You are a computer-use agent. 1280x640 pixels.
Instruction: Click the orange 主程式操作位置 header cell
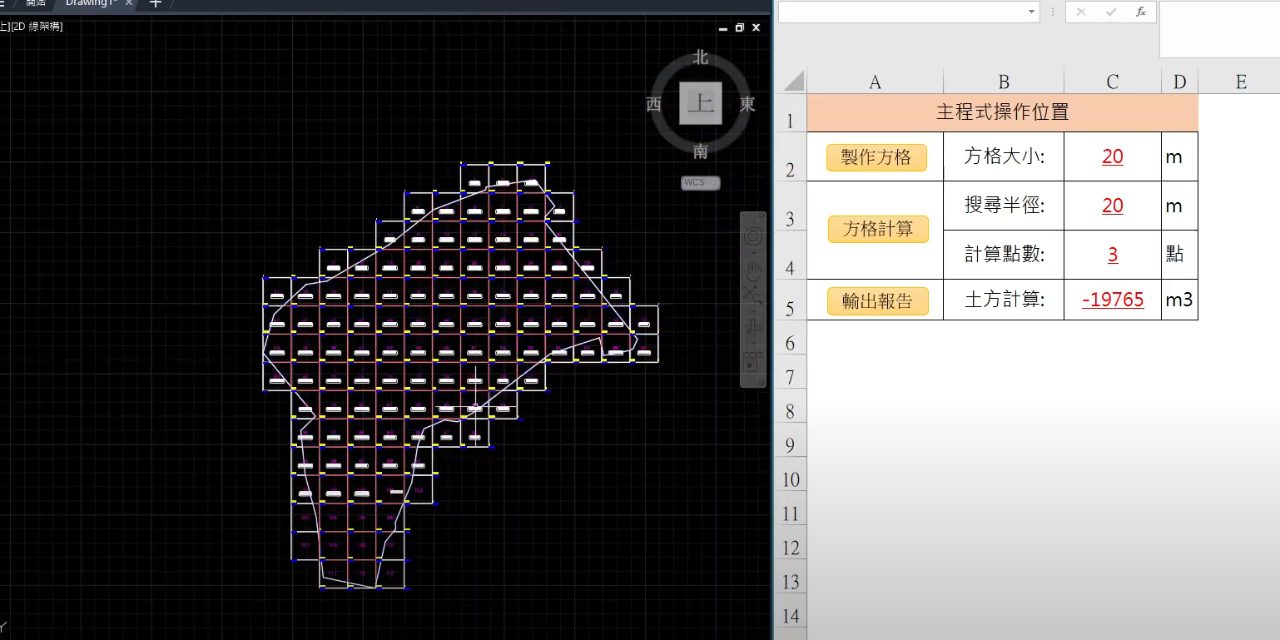pos(1002,112)
